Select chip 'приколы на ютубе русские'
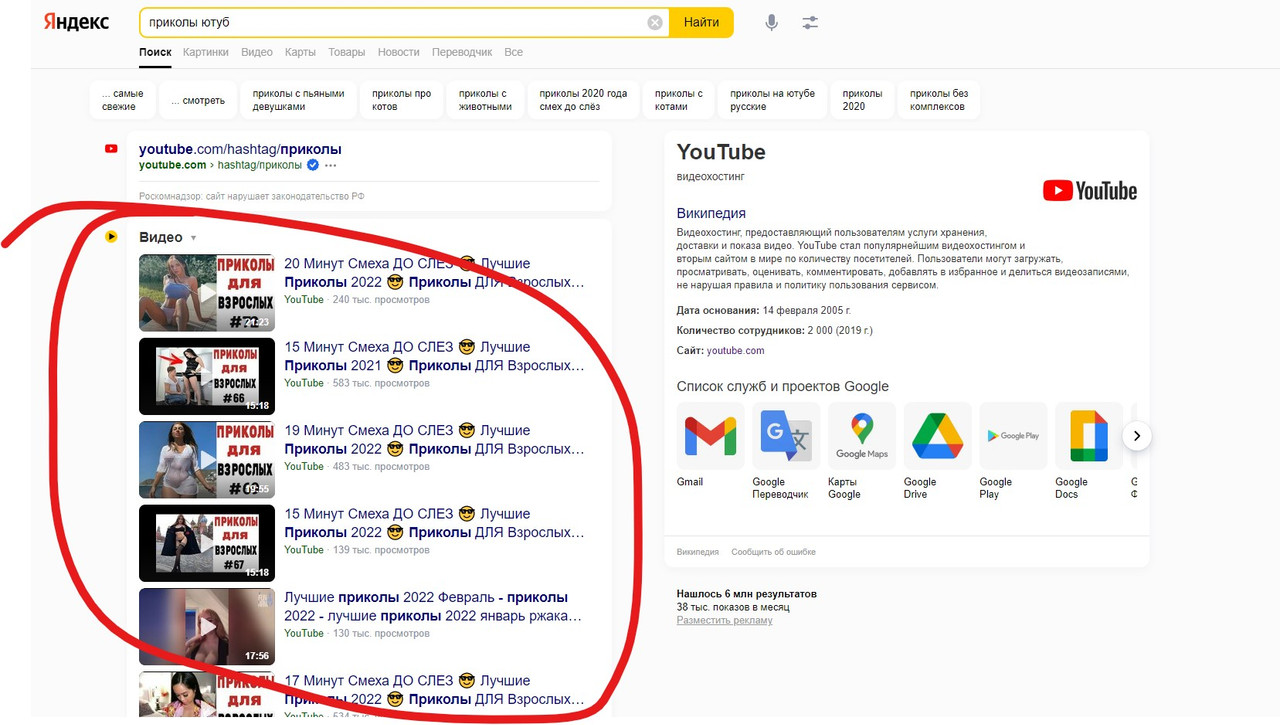 tap(772, 100)
